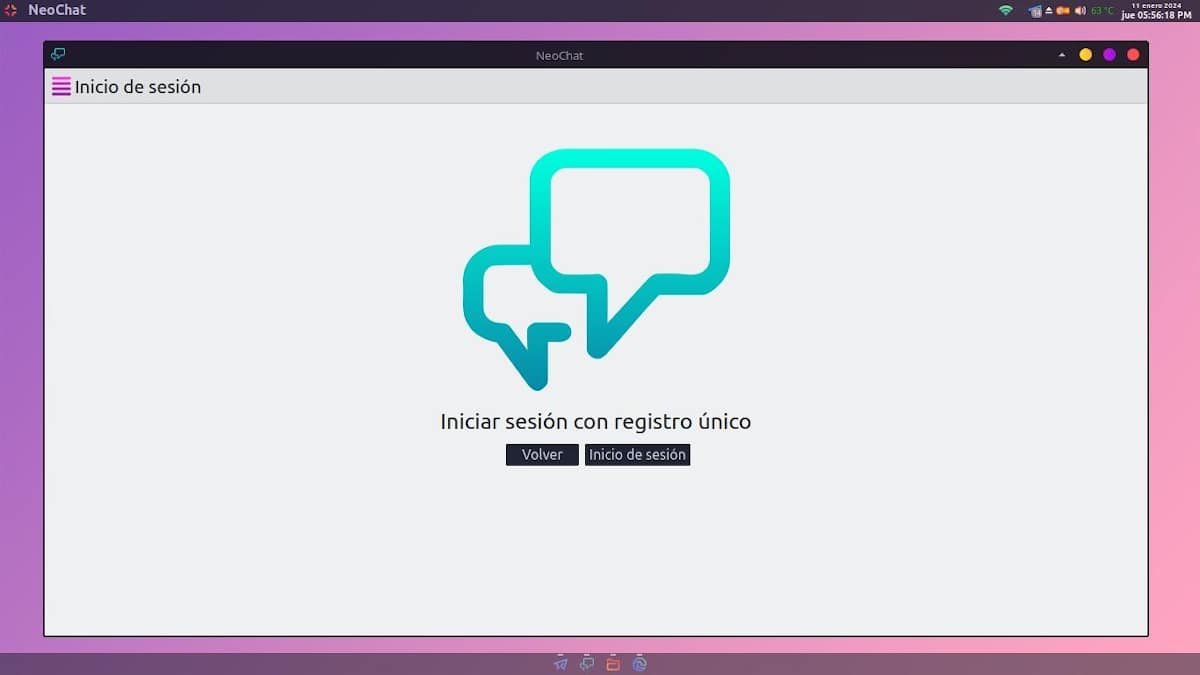Click the Wi-Fi icon in the system tray
This screenshot has height=675, width=1200.
click(x=1005, y=10)
